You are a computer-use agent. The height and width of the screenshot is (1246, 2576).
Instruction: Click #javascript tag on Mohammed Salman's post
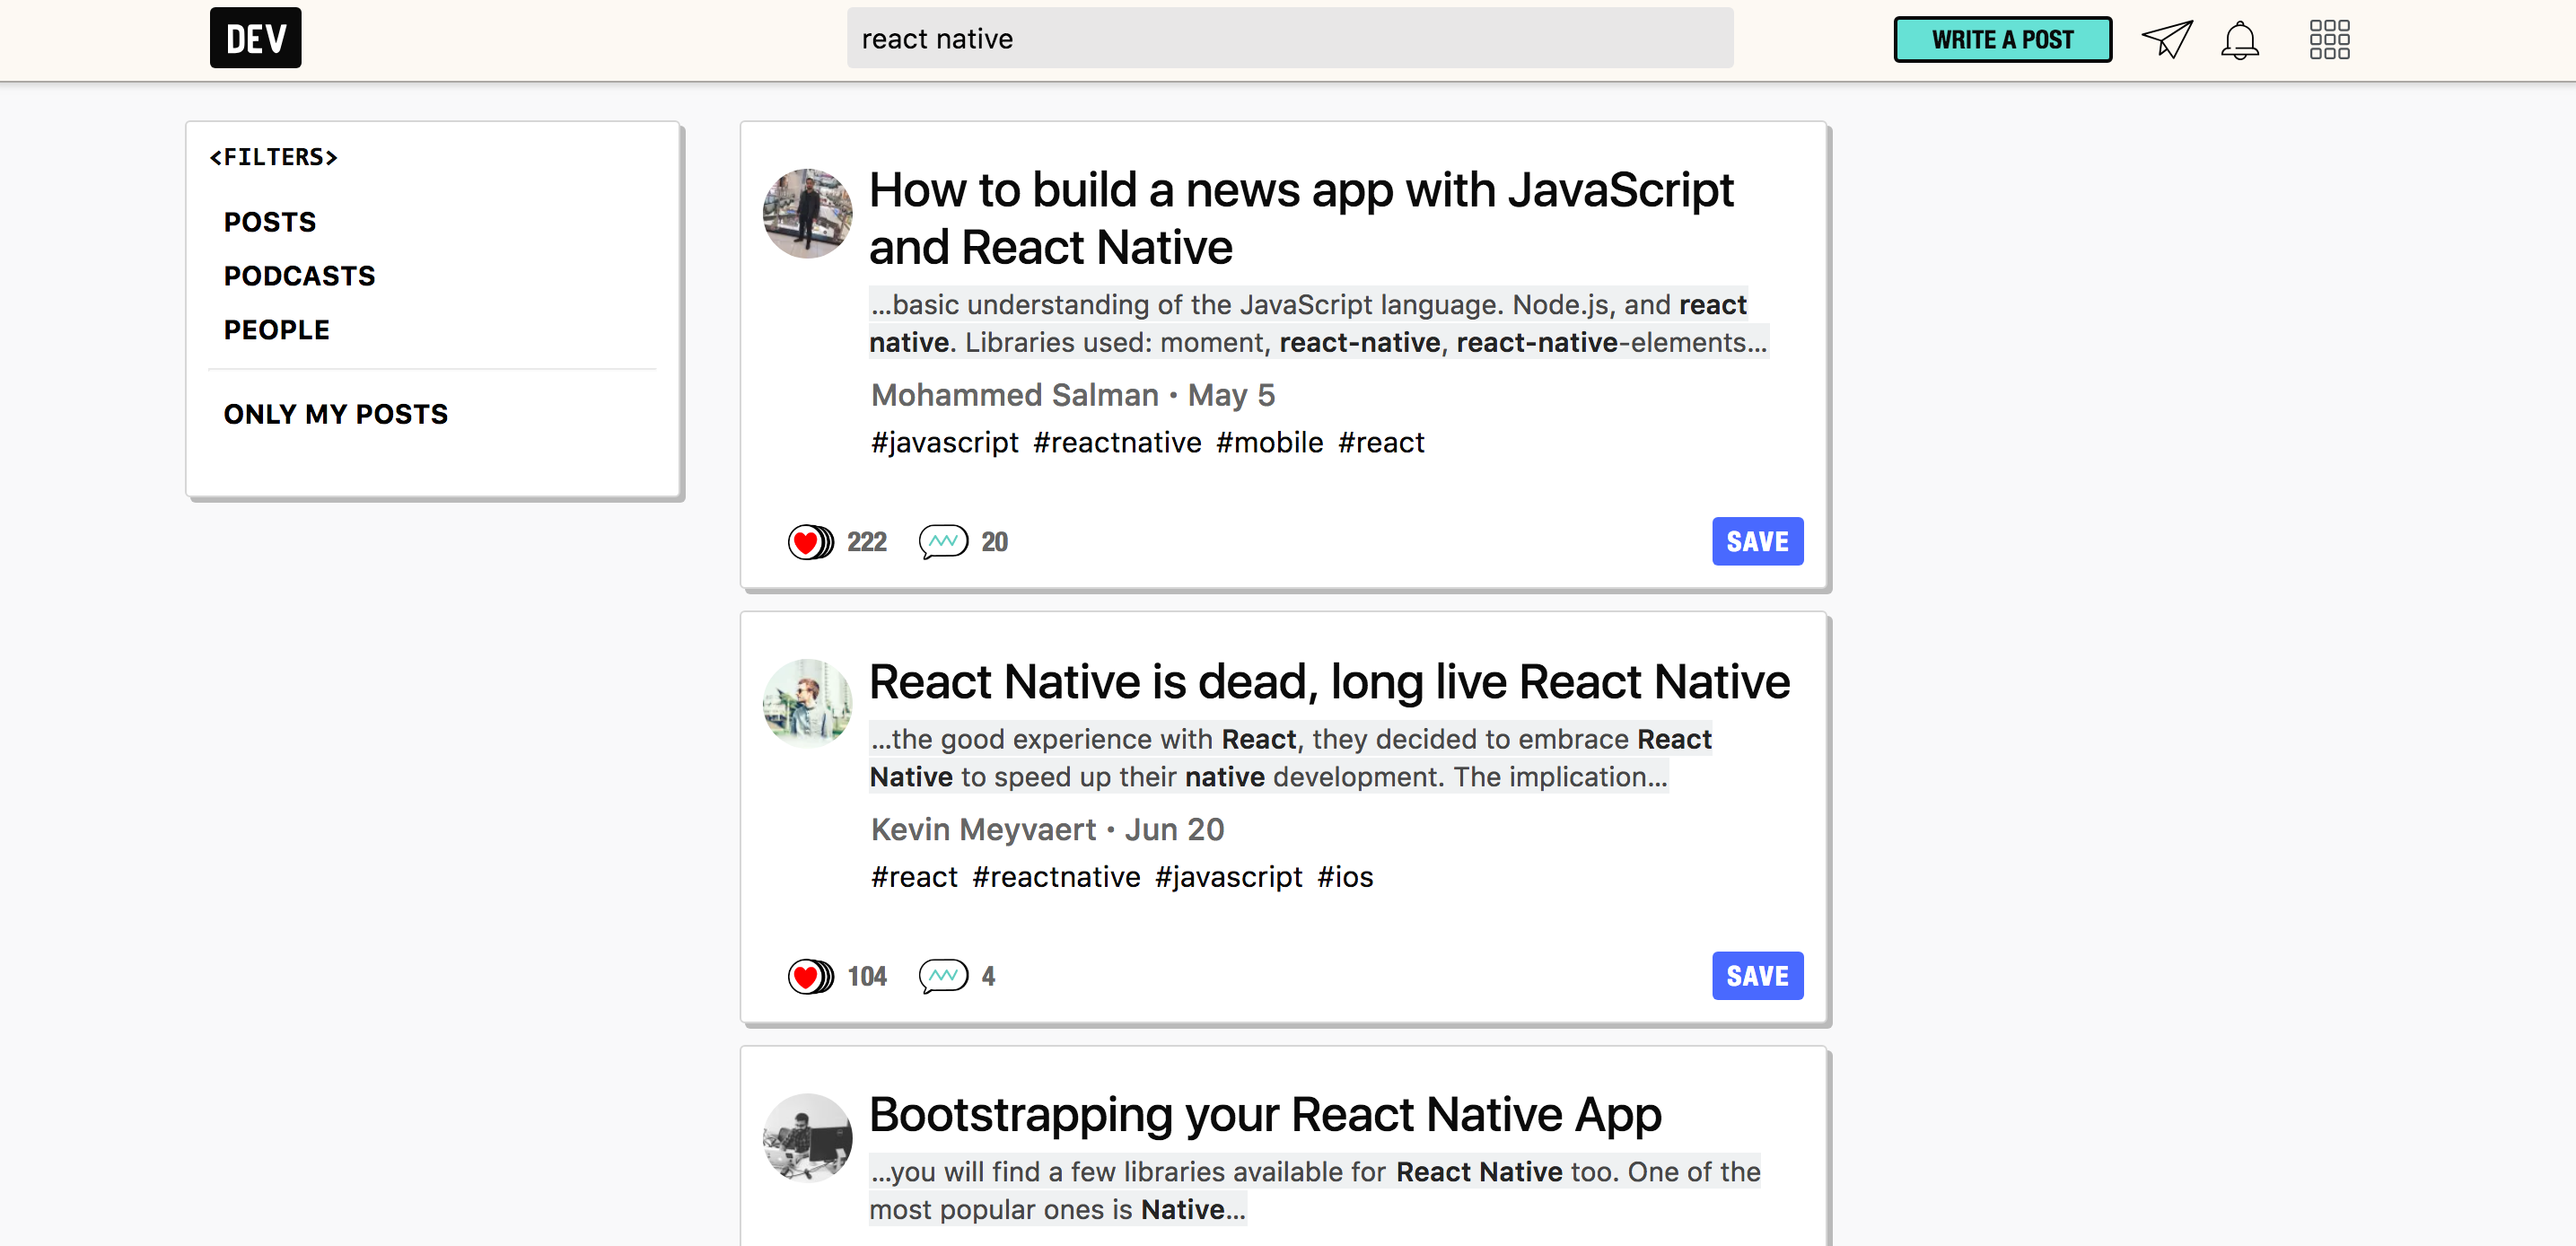click(x=945, y=442)
